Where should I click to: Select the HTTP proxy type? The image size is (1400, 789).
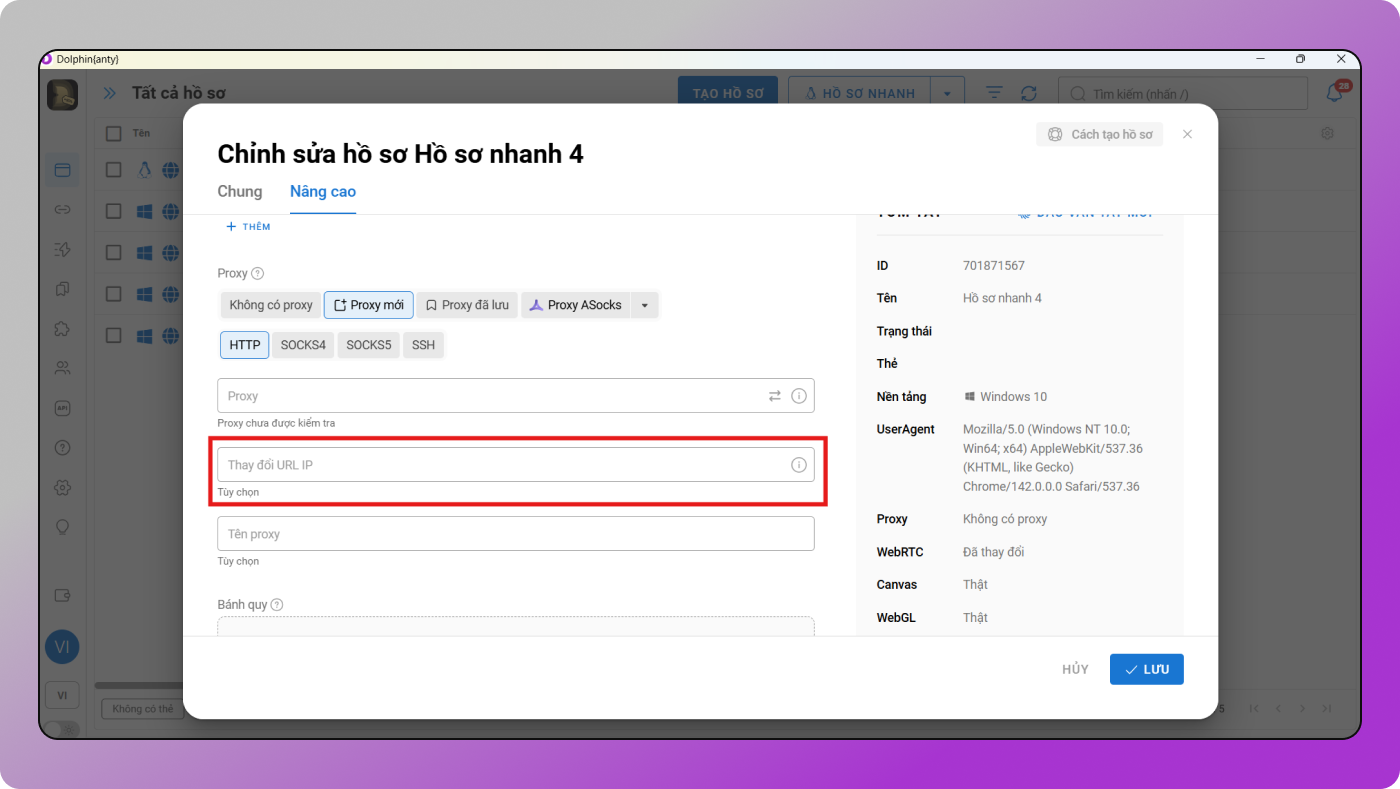point(244,345)
